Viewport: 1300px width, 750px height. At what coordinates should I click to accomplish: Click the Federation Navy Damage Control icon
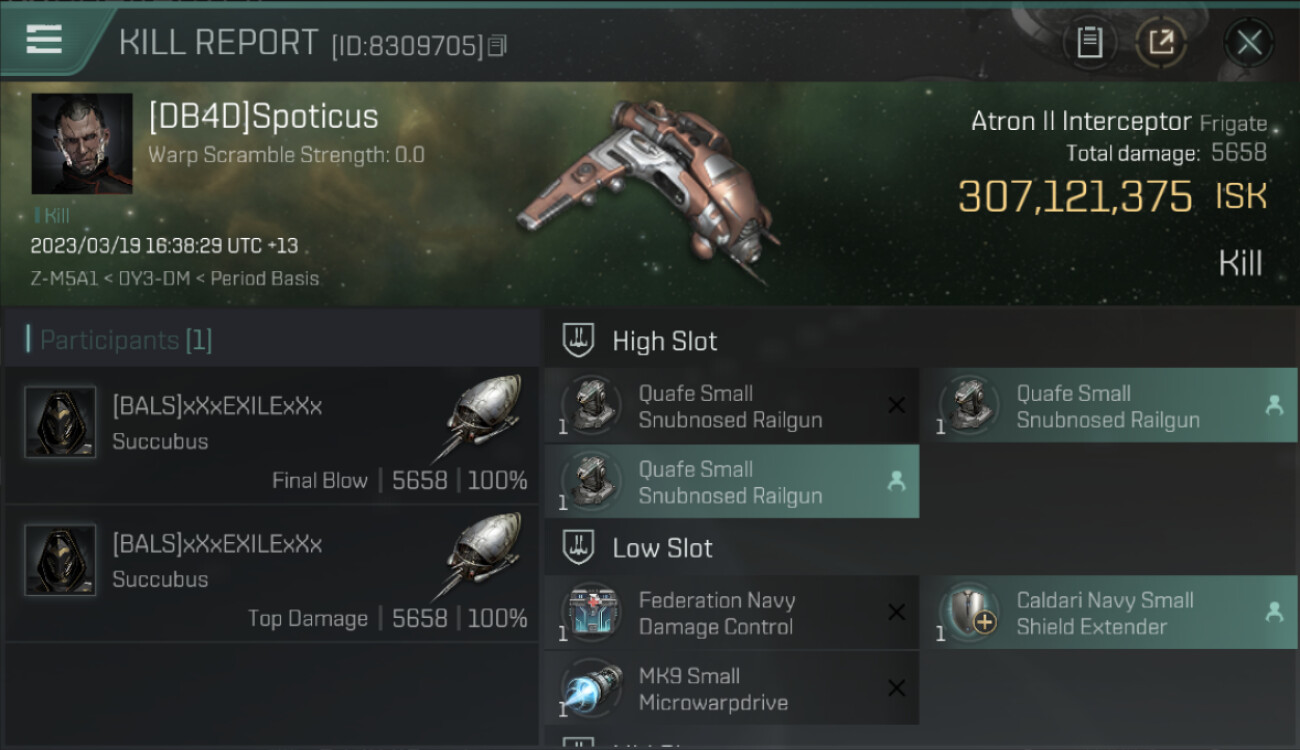[x=592, y=613]
